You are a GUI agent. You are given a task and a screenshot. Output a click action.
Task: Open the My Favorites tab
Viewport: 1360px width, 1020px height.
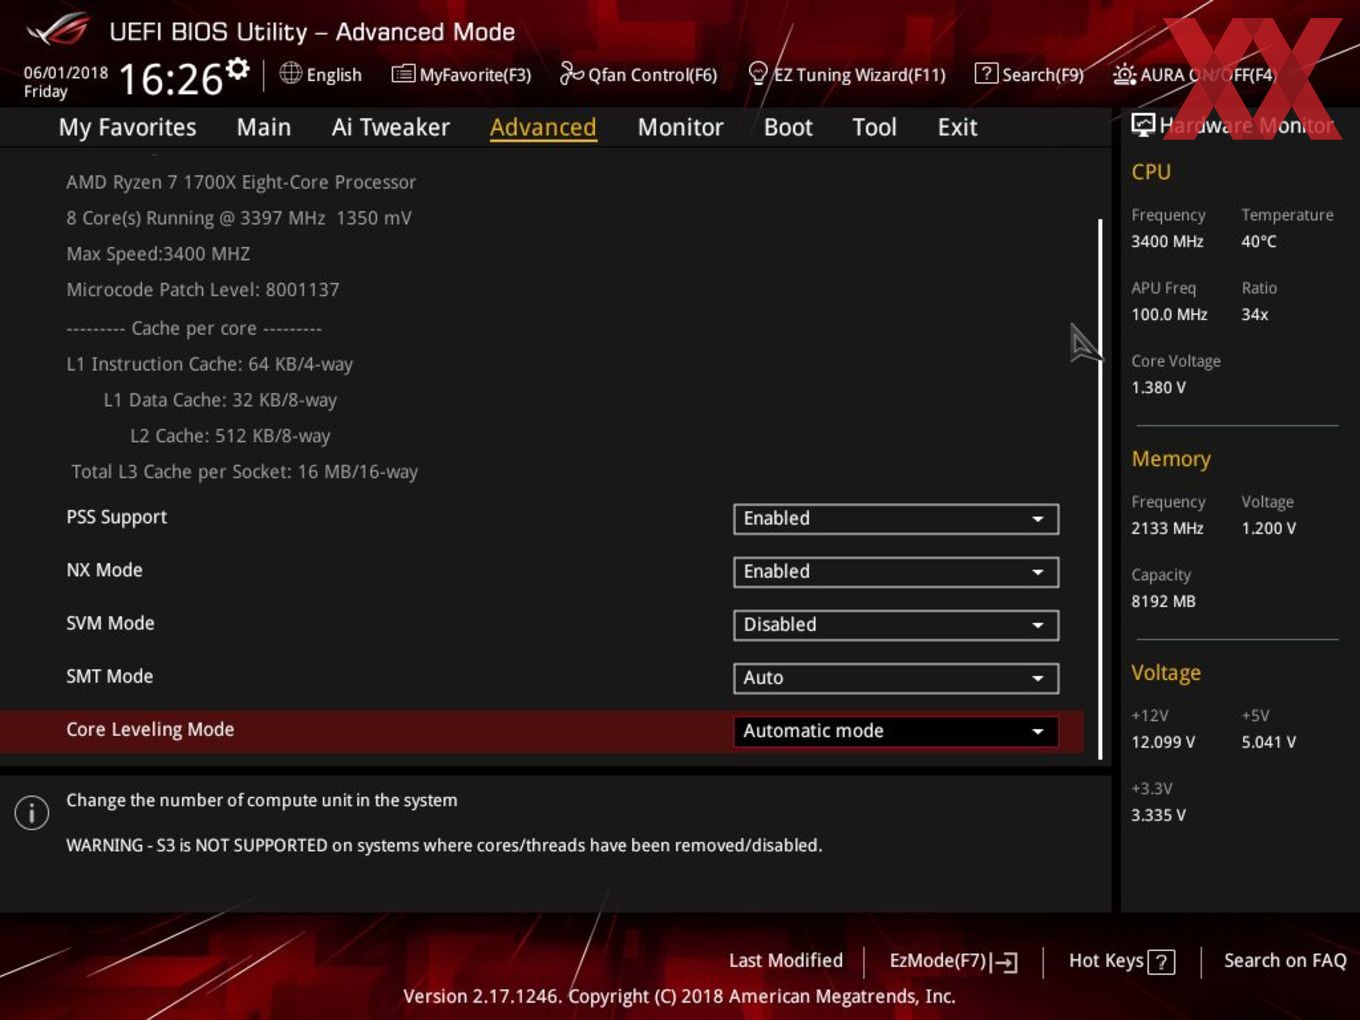pyautogui.click(x=127, y=127)
